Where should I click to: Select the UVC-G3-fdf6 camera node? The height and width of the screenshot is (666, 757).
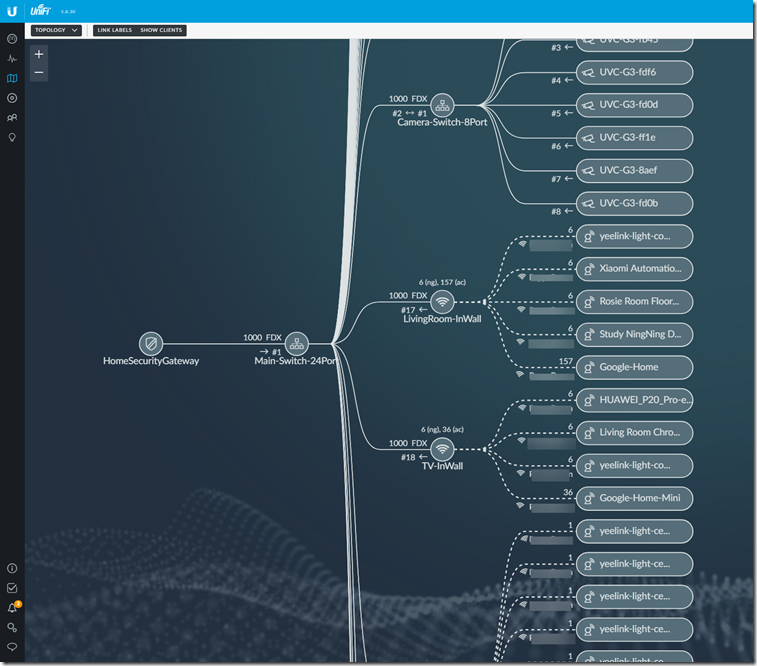pyautogui.click(x=635, y=72)
